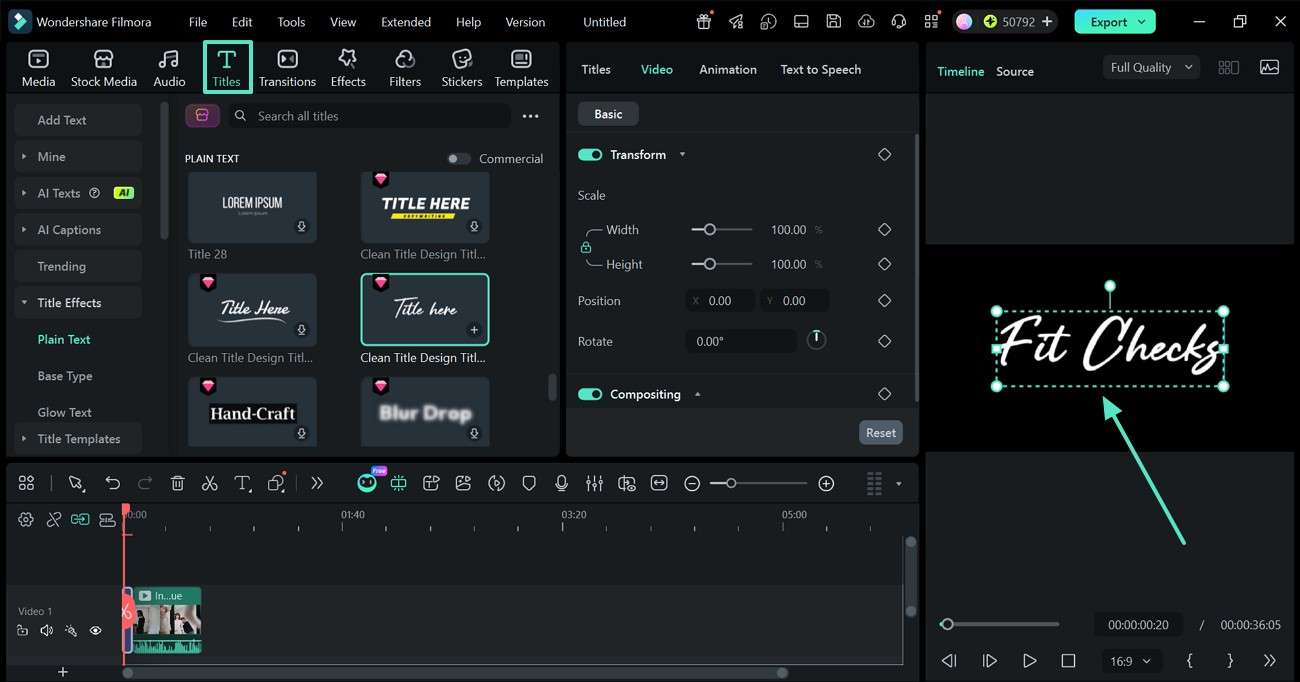Viewport: 1300px width, 682px height.
Task: Click the timeline zoom slider
Action: pos(758,483)
